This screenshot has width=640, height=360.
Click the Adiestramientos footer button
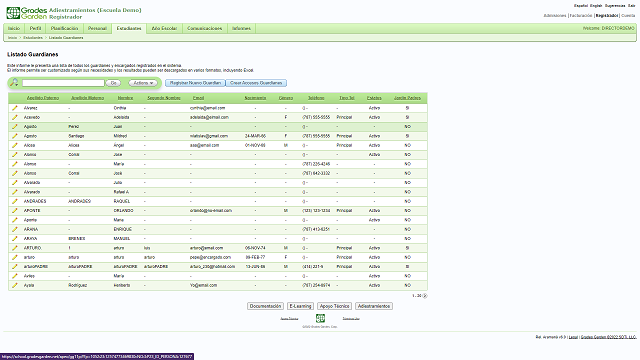(373, 306)
